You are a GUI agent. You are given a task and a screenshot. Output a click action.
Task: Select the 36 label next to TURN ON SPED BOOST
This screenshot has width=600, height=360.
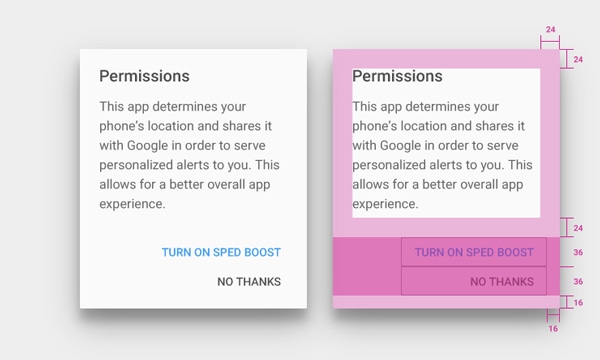coord(578,252)
